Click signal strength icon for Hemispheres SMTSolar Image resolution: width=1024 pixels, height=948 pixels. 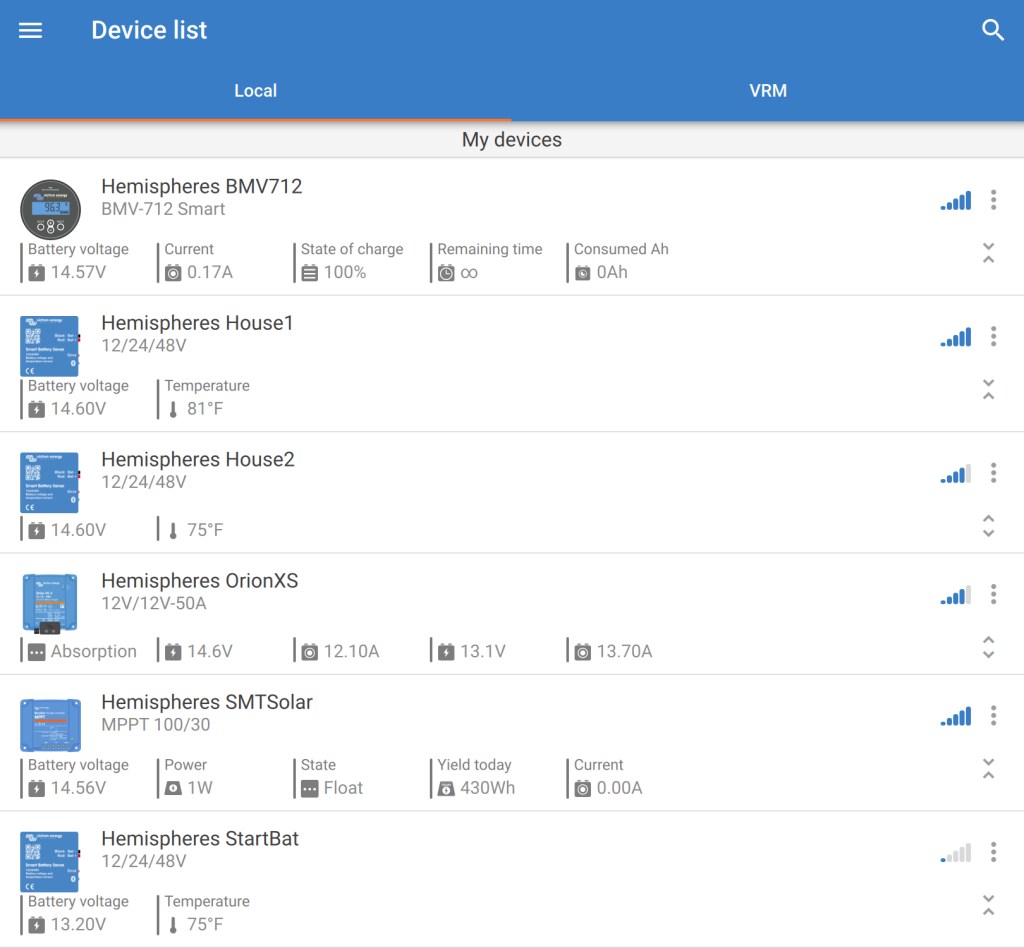955,717
